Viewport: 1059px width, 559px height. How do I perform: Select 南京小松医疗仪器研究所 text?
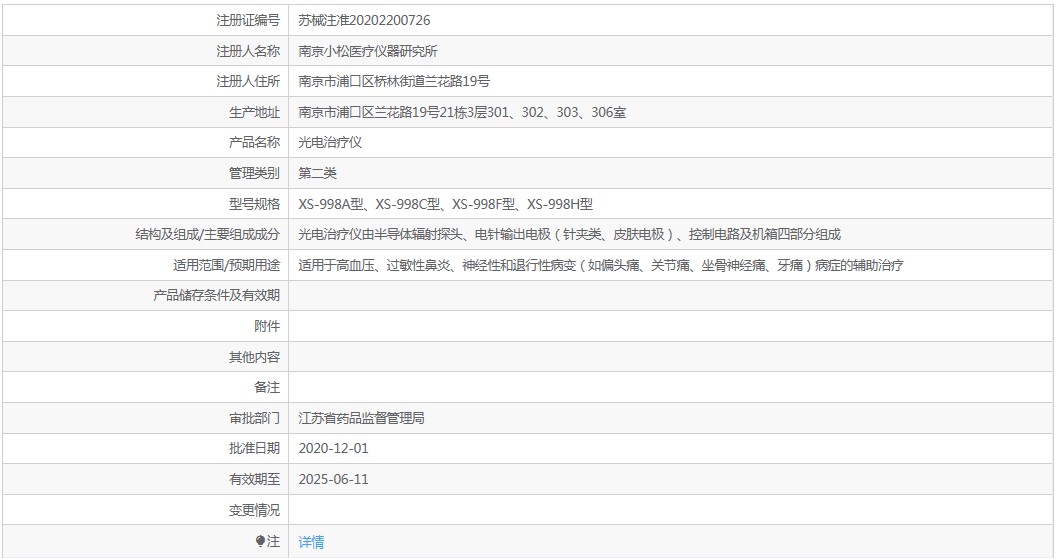[368, 51]
